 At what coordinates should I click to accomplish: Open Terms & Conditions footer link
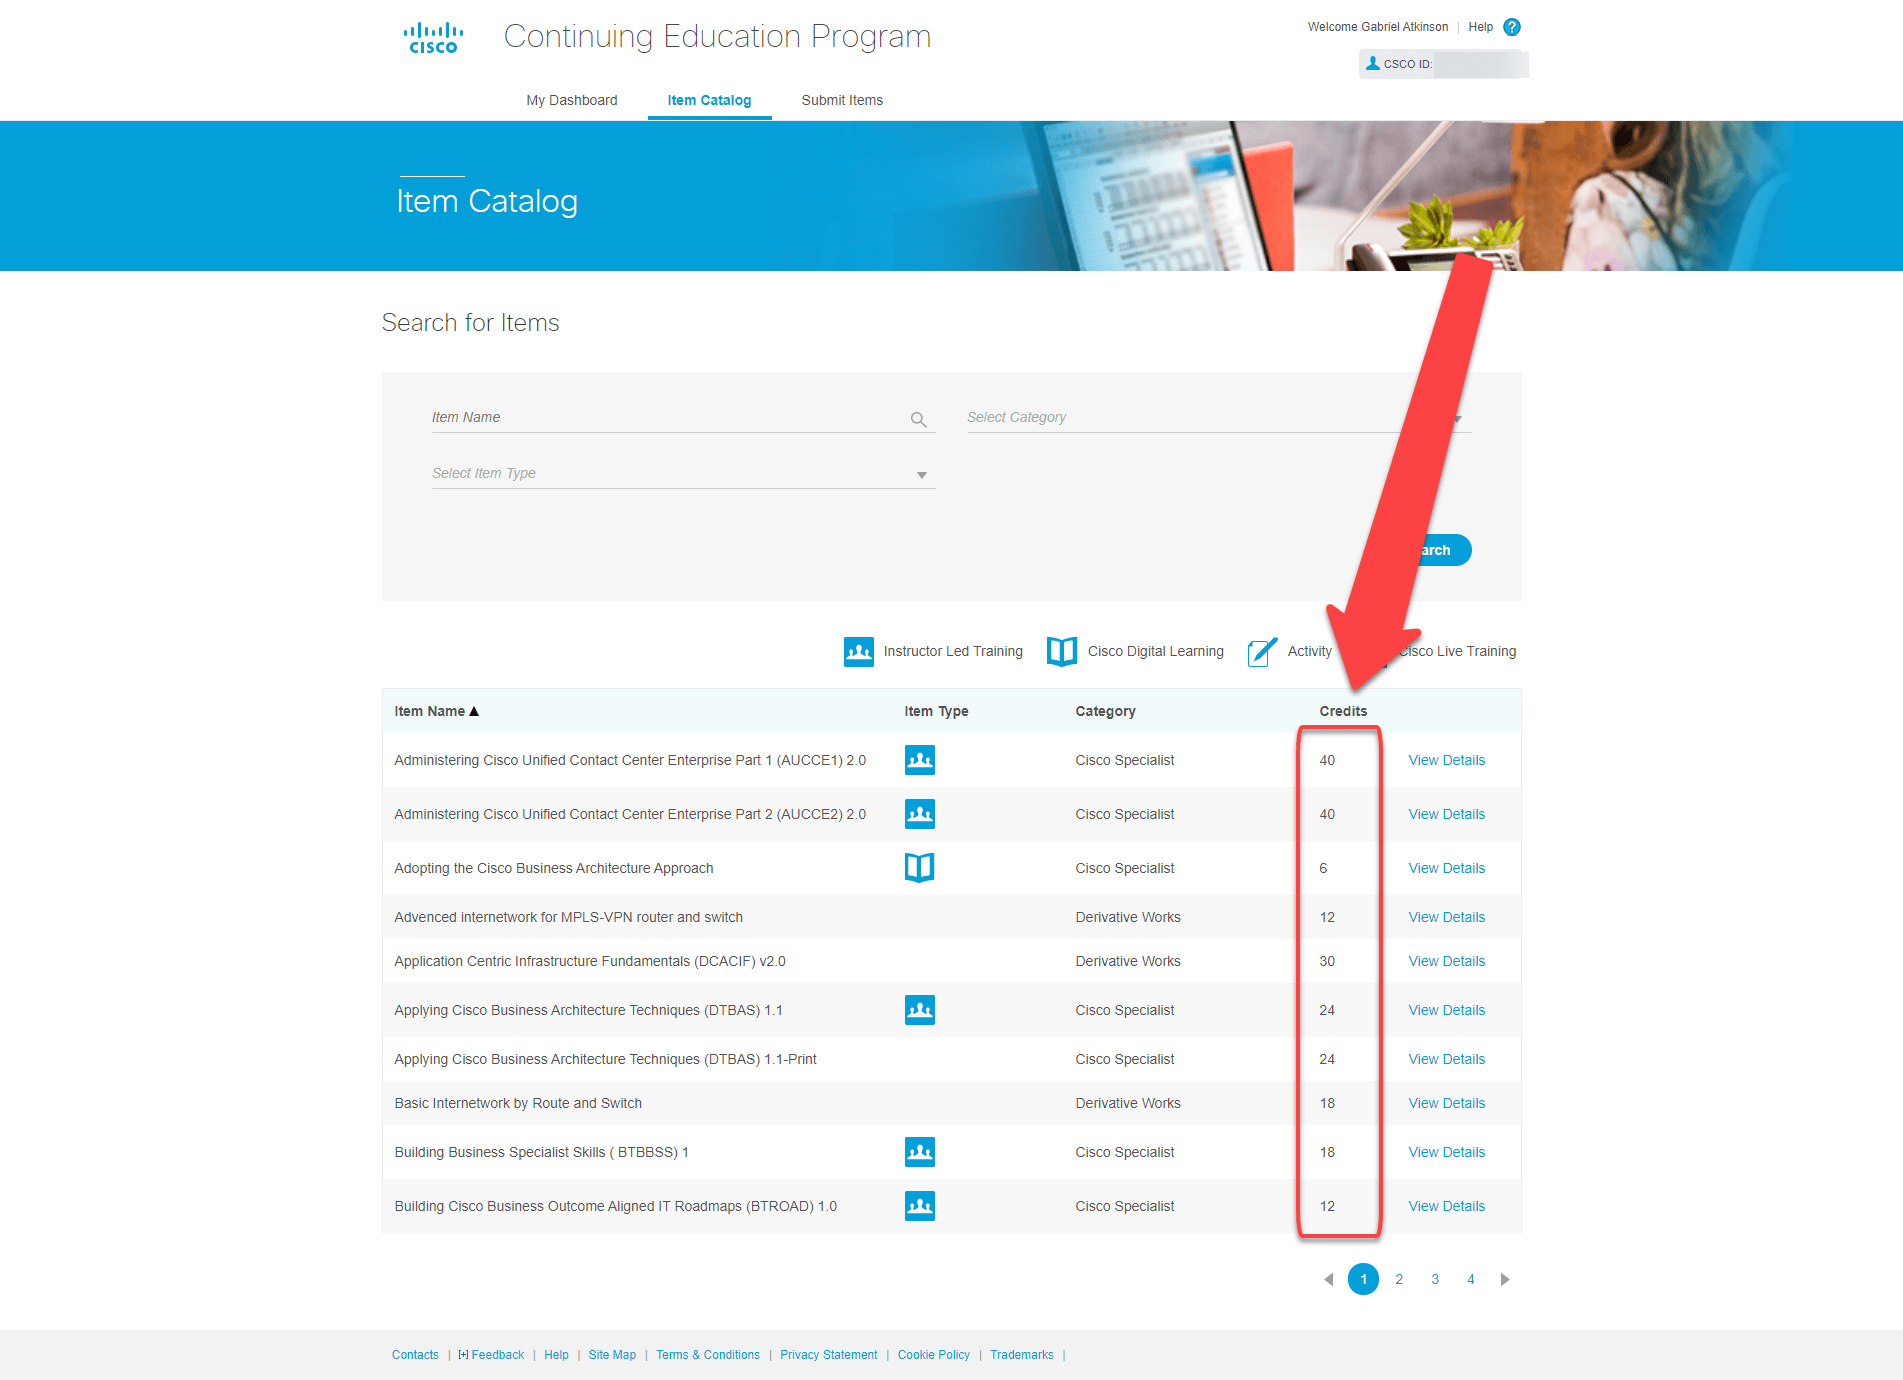pos(708,1355)
